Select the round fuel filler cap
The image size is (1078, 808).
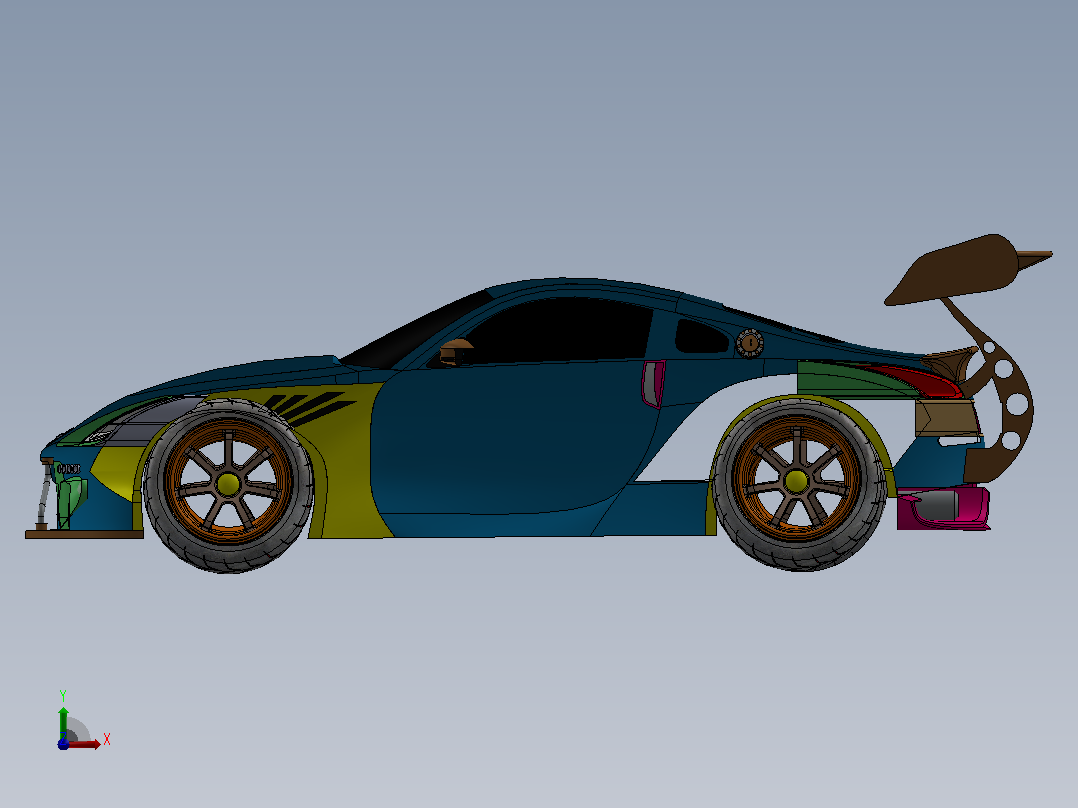click(750, 342)
